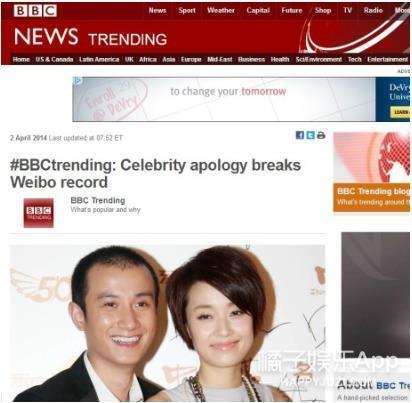This screenshot has height=403, width=412.
Task: Click the article's main couple photo
Action: pyautogui.click(x=167, y=323)
